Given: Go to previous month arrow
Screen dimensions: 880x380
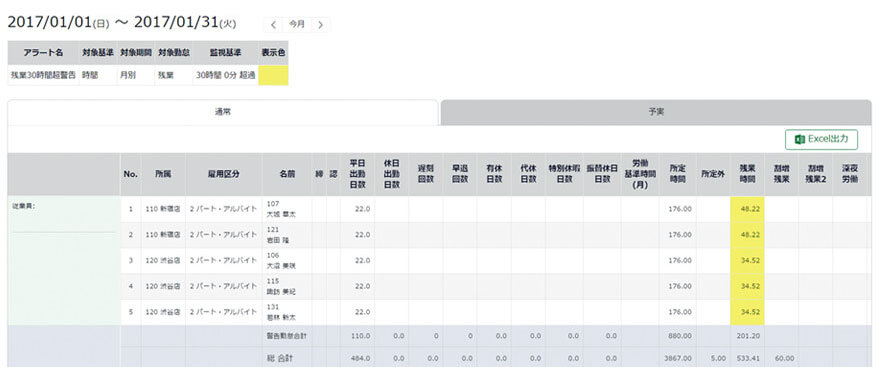Looking at the screenshot, I should [273, 25].
